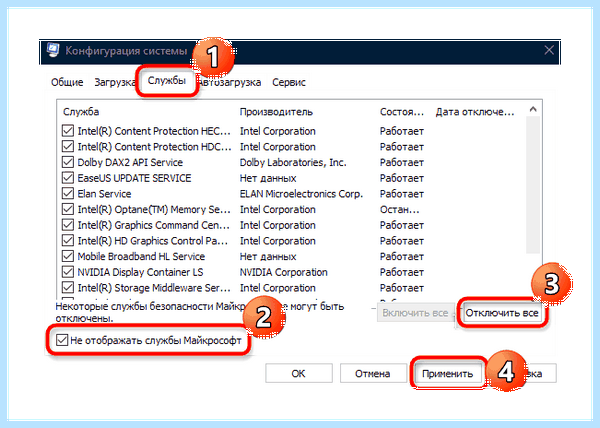Select the Dolby Laboratories, Inc. cell

tap(293, 163)
